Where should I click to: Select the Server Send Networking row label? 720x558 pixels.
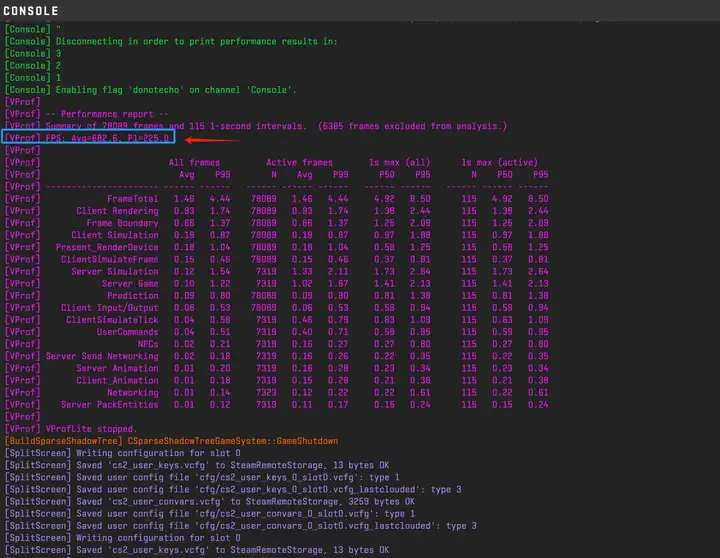(102, 356)
